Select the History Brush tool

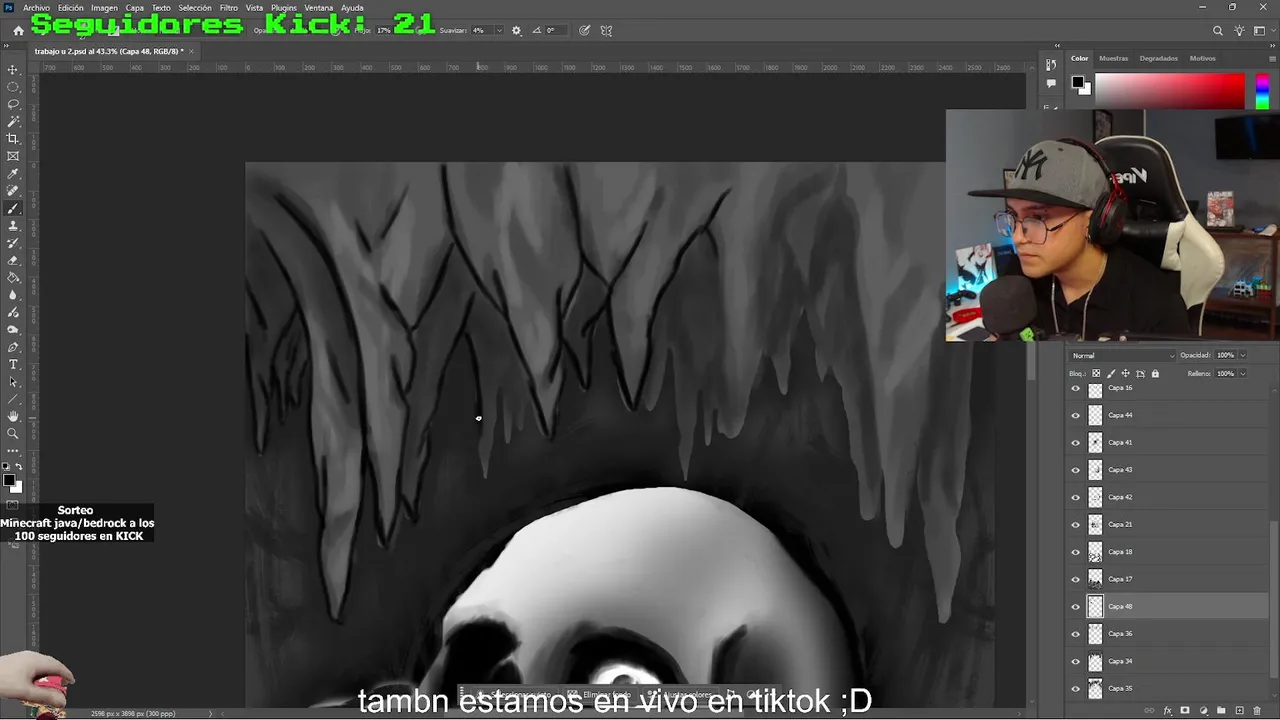pos(13,243)
